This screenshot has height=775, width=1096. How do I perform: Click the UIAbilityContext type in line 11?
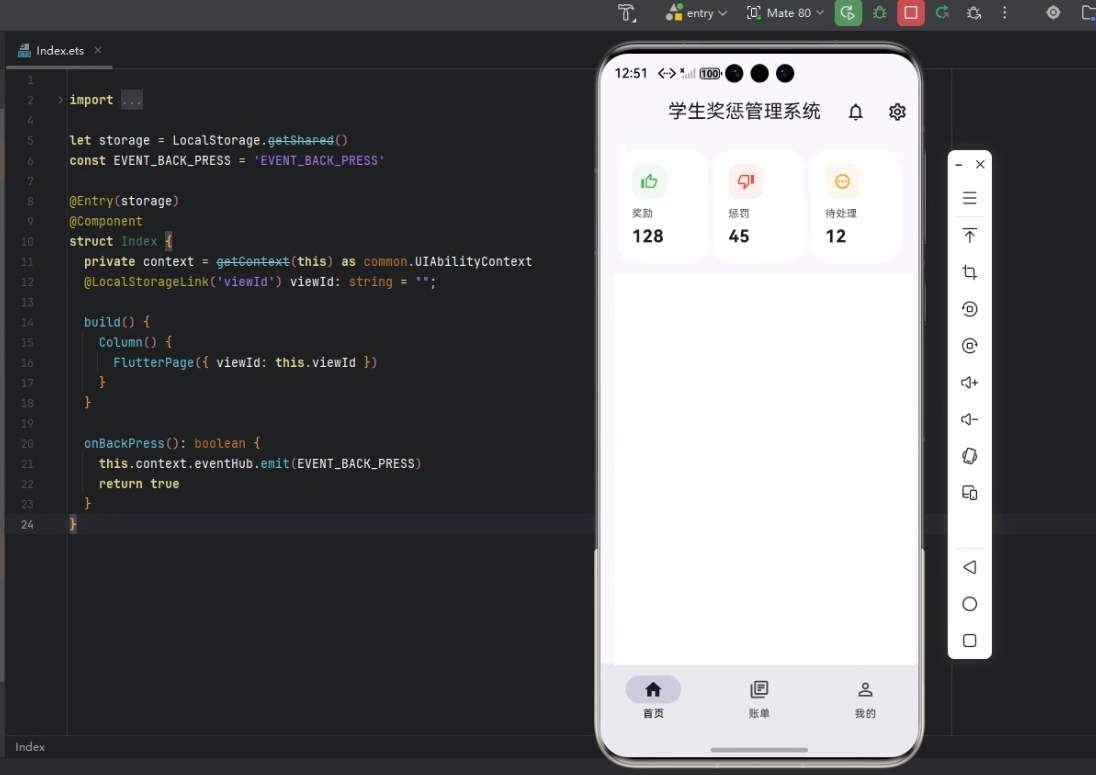[473, 261]
